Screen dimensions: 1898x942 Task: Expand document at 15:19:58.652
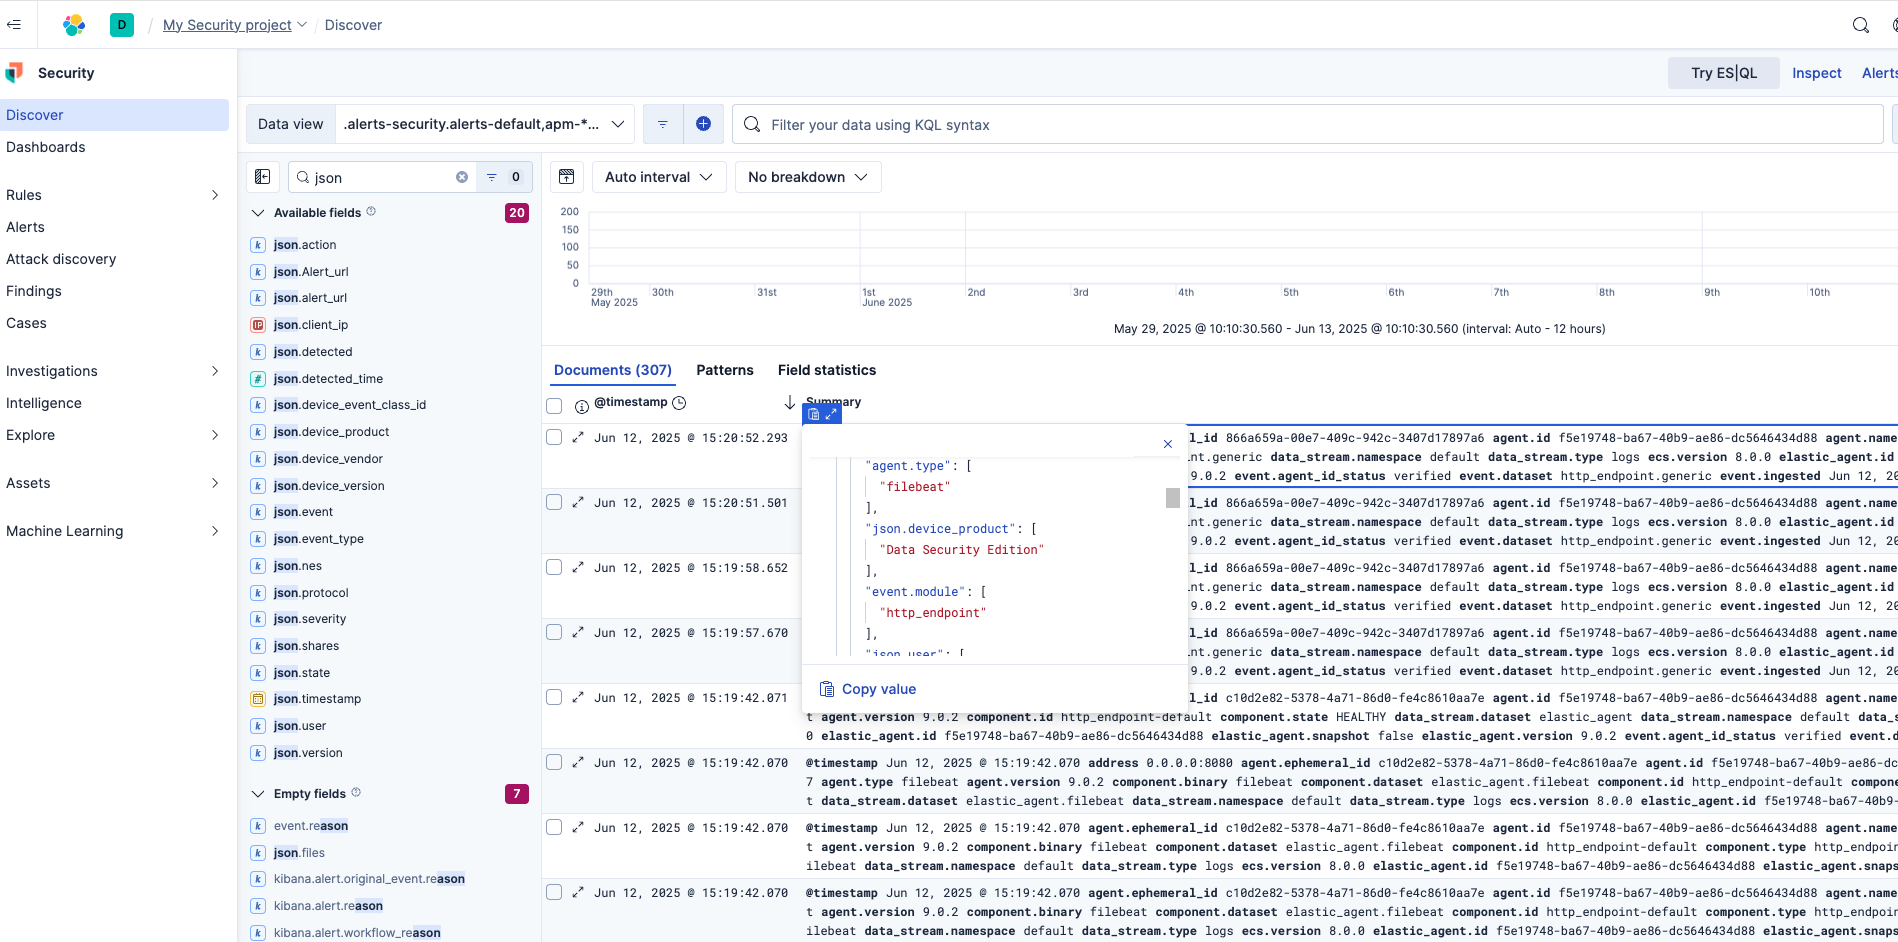click(578, 567)
